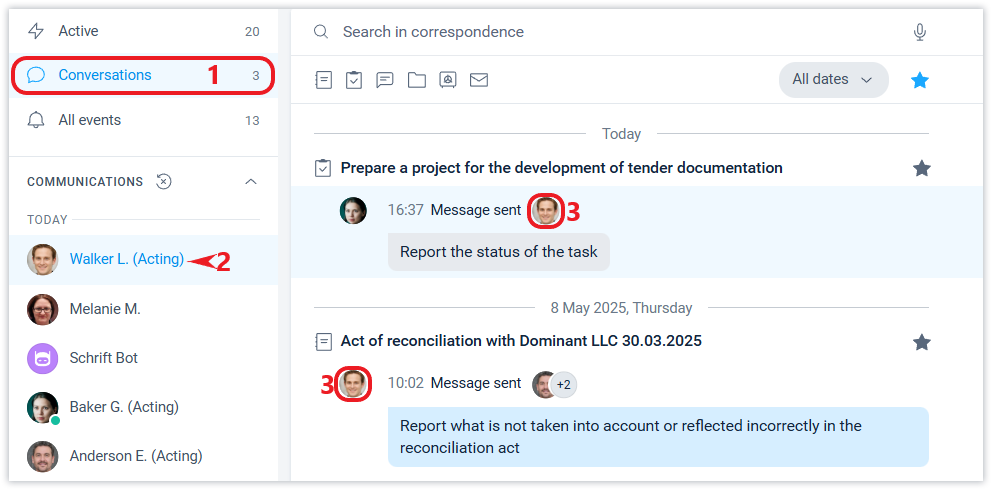992x490 pixels.
Task: Click the tasks filter clipboard icon
Action: pos(353,80)
